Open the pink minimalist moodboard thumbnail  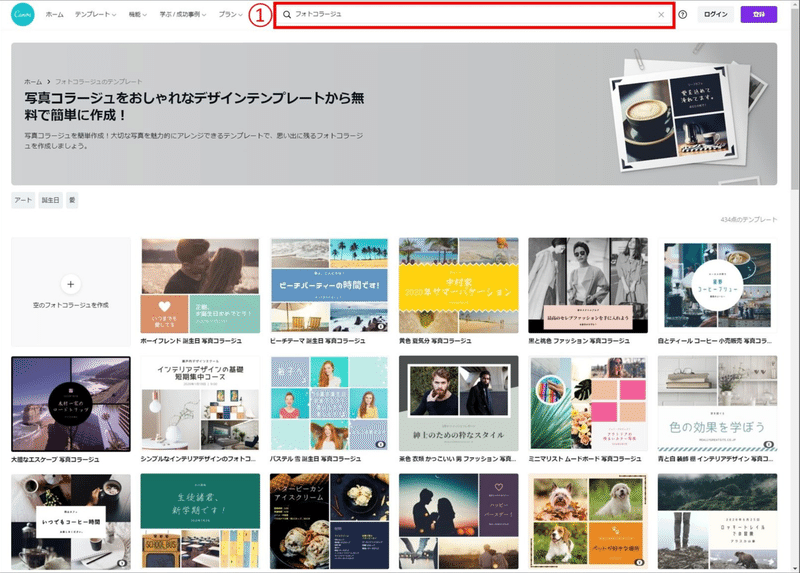pyautogui.click(x=588, y=404)
